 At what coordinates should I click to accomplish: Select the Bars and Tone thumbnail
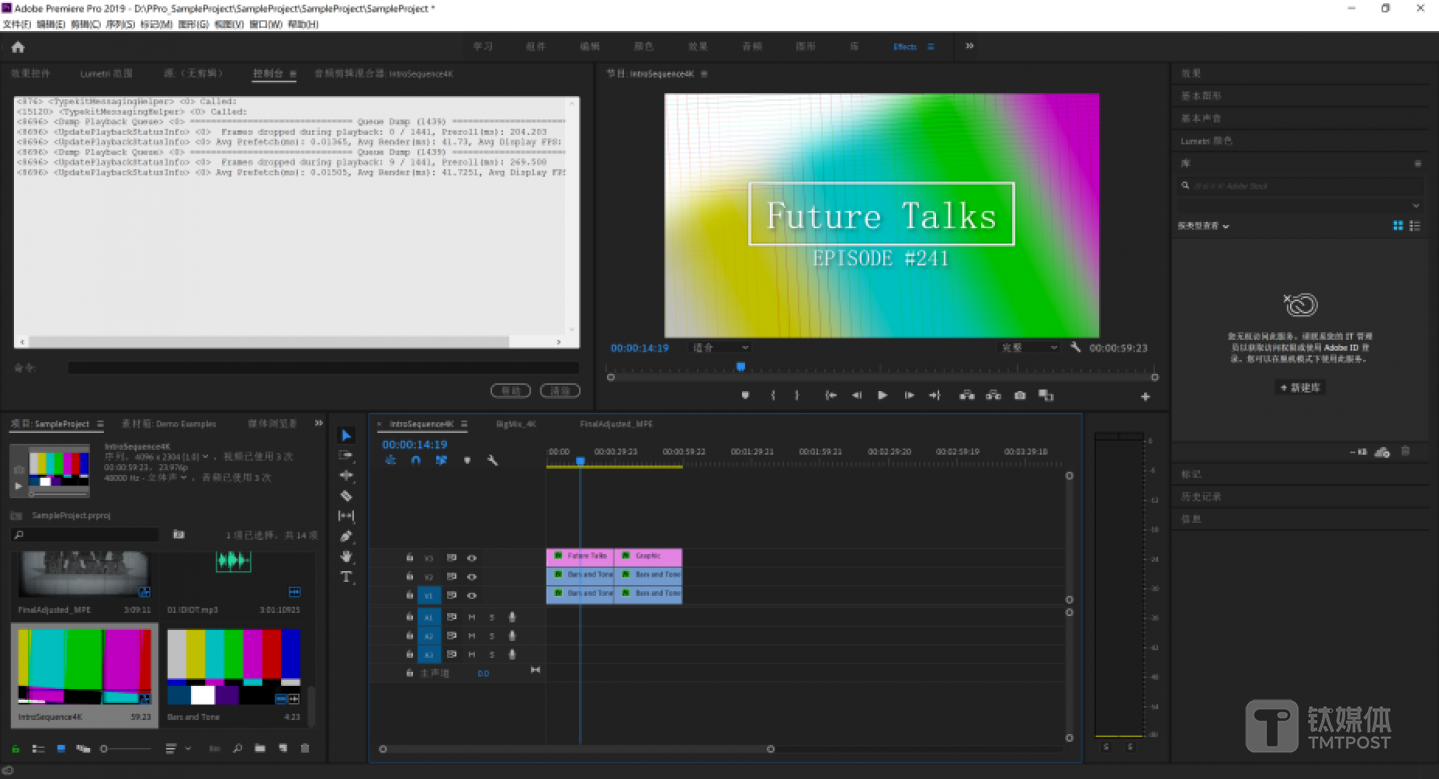point(233,666)
